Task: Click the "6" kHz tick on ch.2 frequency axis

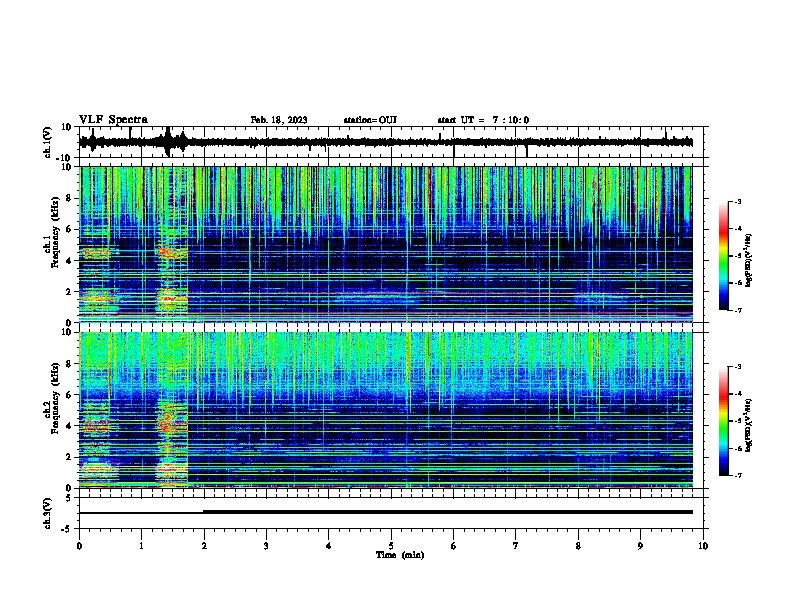Action: pyautogui.click(x=69, y=395)
